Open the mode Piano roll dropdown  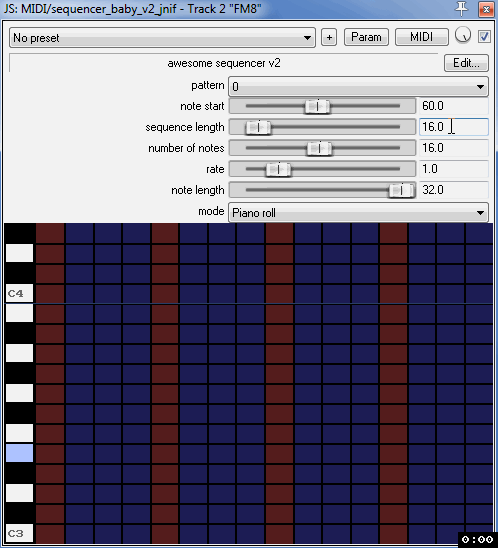click(358, 212)
